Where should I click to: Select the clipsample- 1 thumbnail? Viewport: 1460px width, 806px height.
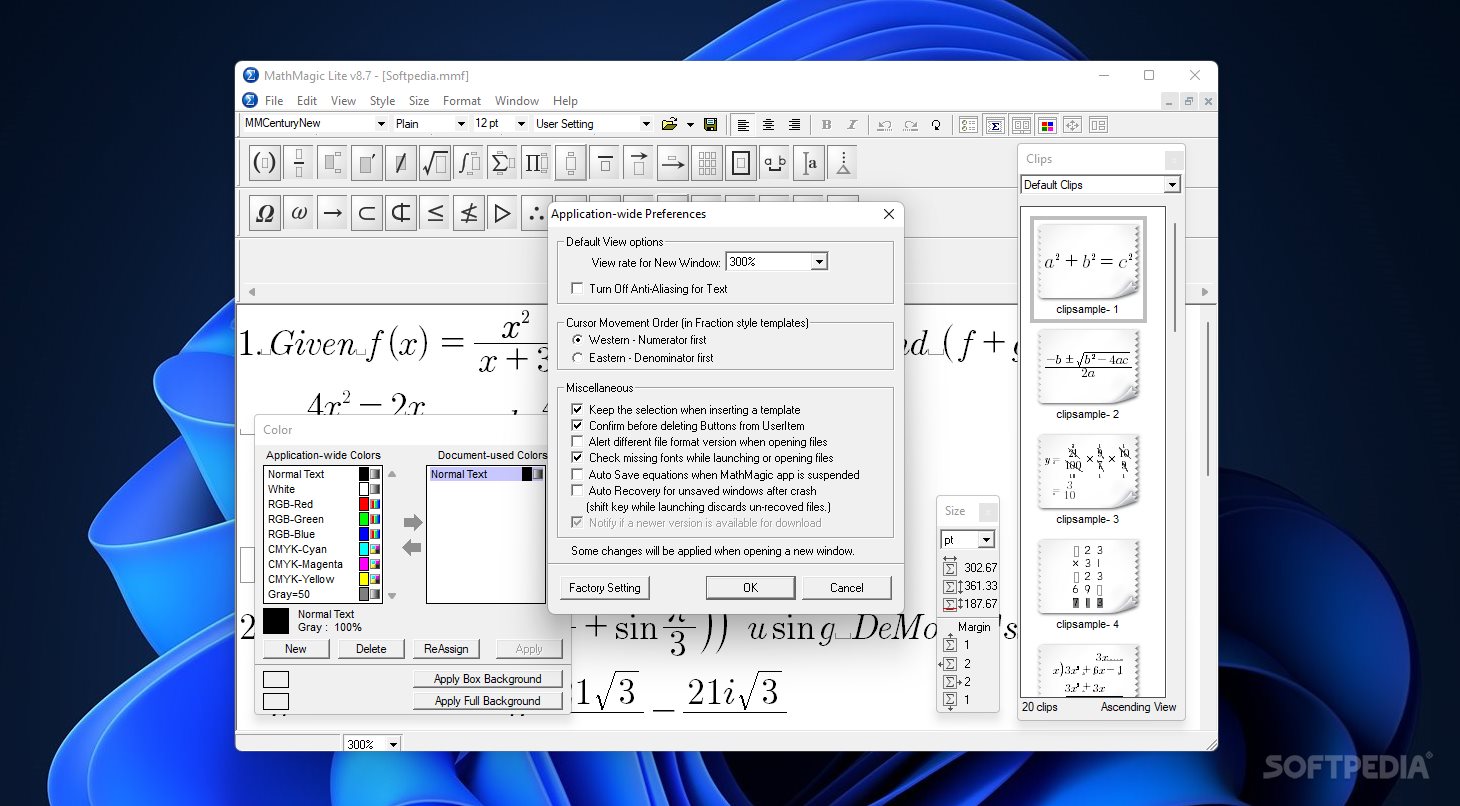[1088, 262]
